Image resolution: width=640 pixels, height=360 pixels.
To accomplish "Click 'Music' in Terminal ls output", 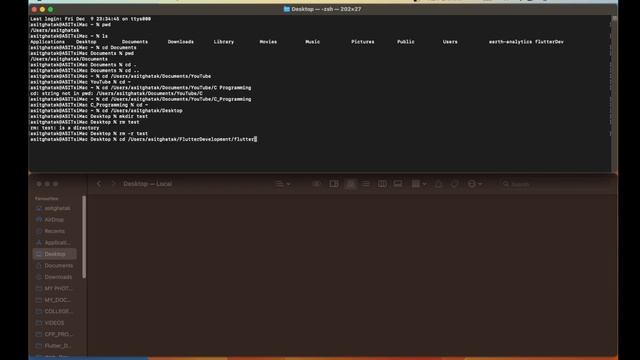I will pyautogui.click(x=313, y=42).
